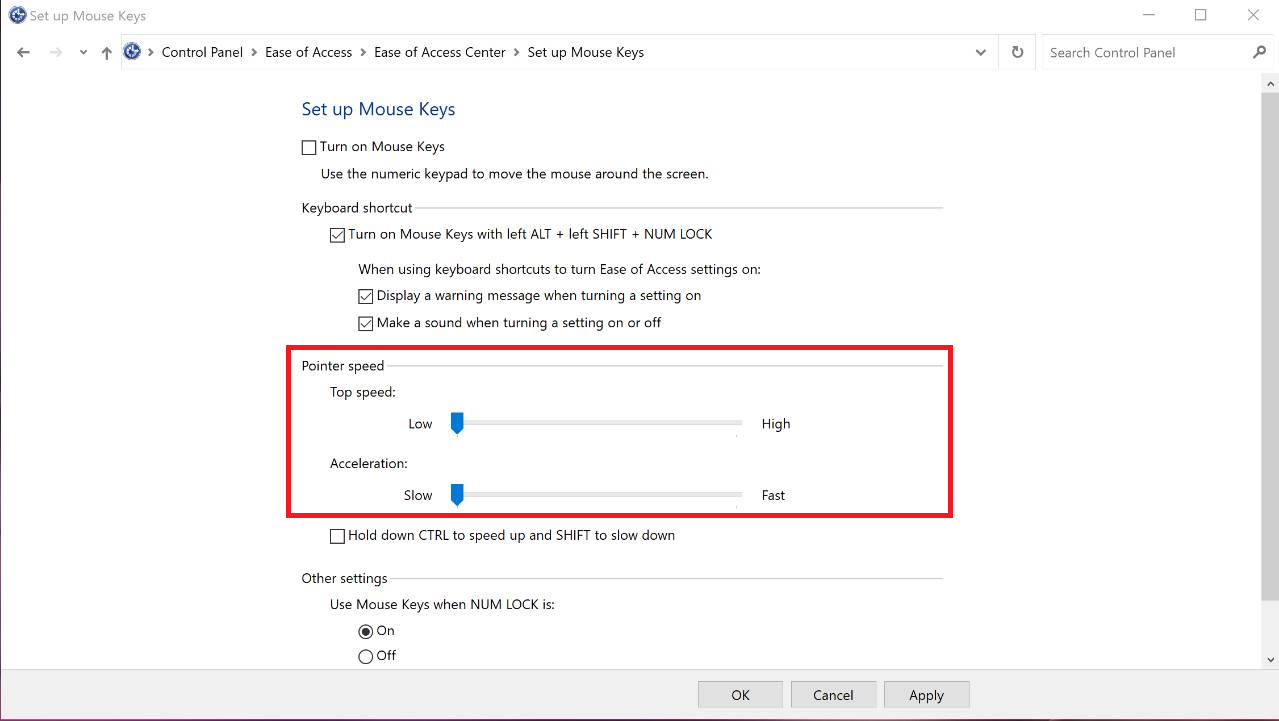Go to Control Panel breadcrumb

[x=202, y=53]
